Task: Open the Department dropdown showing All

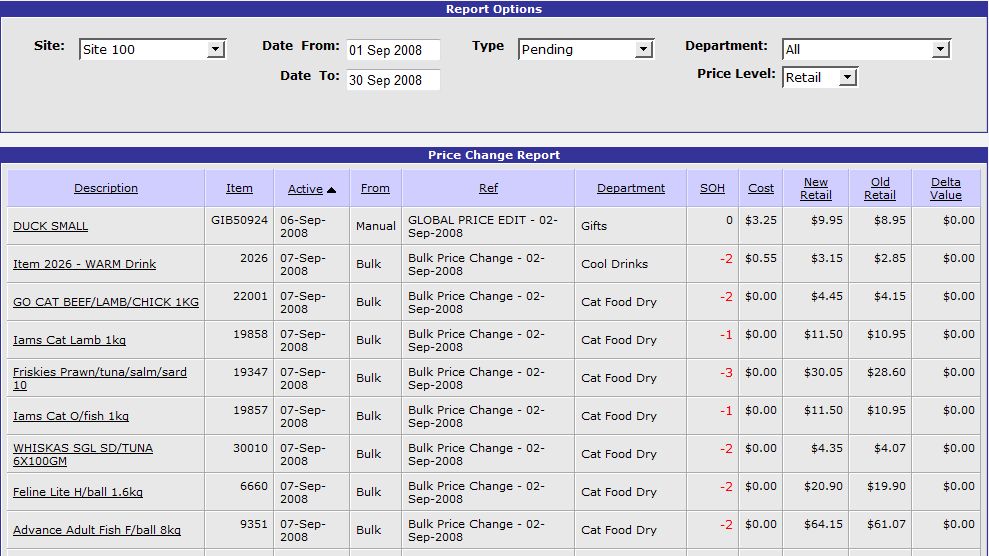Action: point(867,49)
